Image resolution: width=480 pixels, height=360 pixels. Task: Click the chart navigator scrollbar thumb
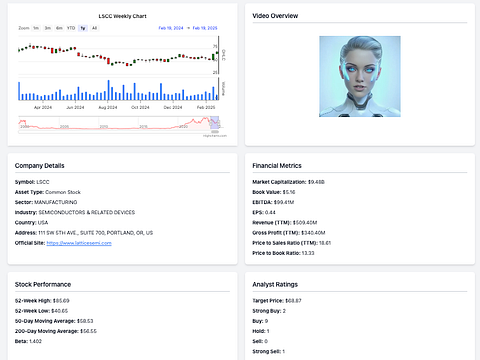(215, 132)
